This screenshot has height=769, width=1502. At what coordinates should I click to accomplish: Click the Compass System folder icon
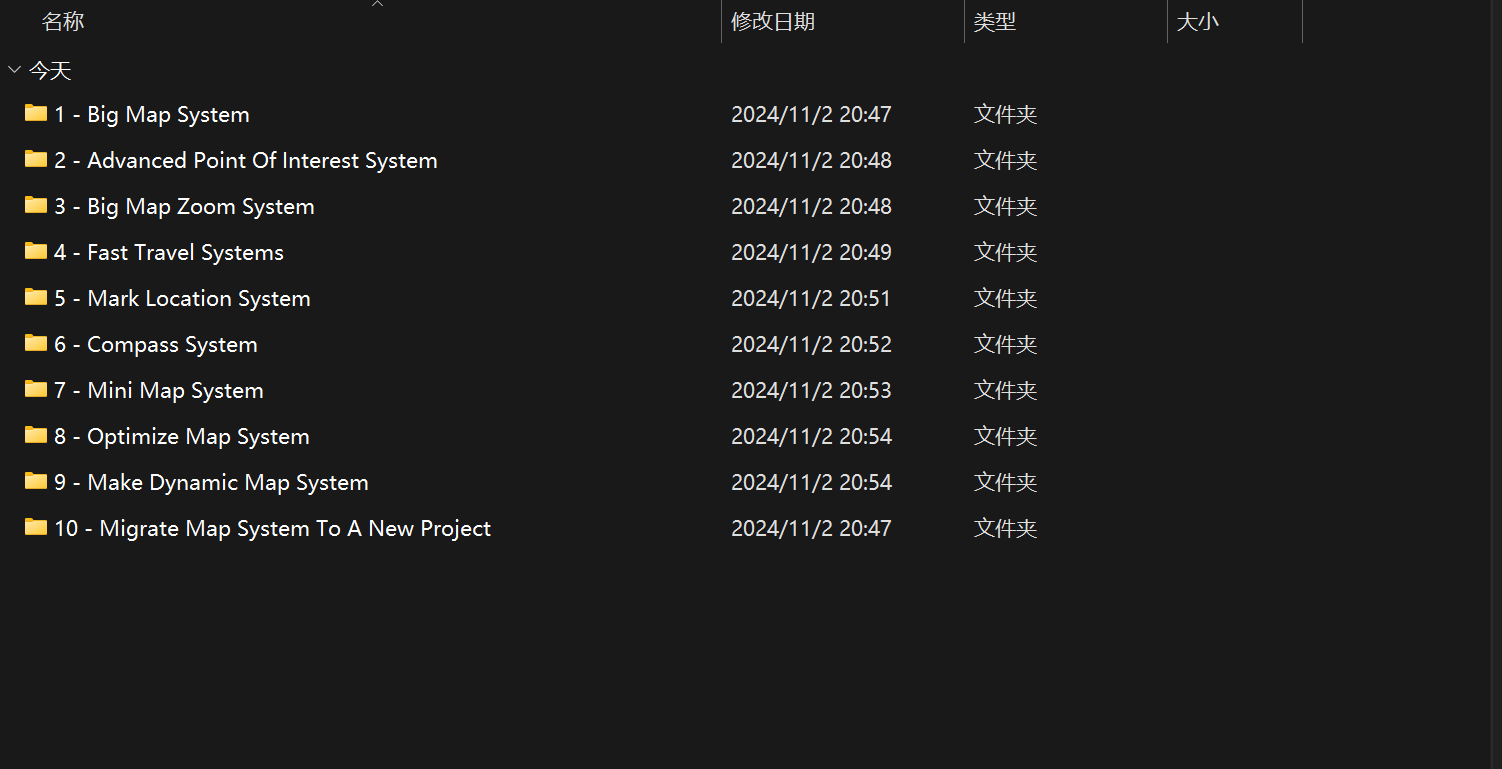36,343
